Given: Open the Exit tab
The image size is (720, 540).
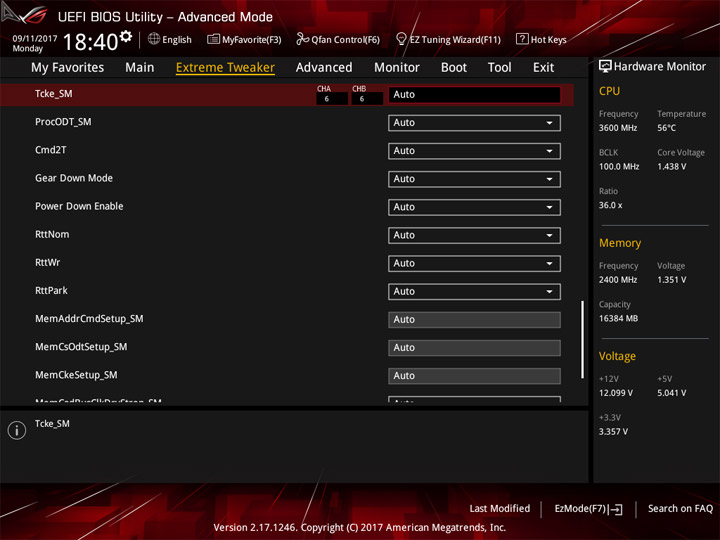Looking at the screenshot, I should (543, 68).
